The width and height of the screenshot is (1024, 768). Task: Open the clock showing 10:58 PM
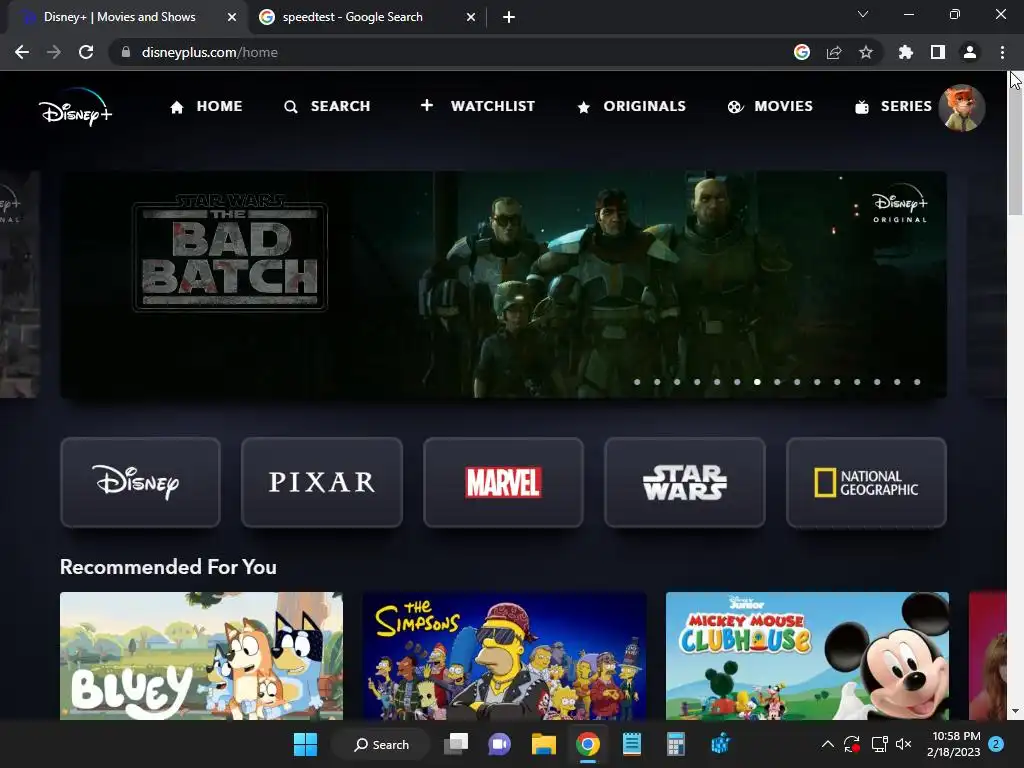[x=953, y=744]
